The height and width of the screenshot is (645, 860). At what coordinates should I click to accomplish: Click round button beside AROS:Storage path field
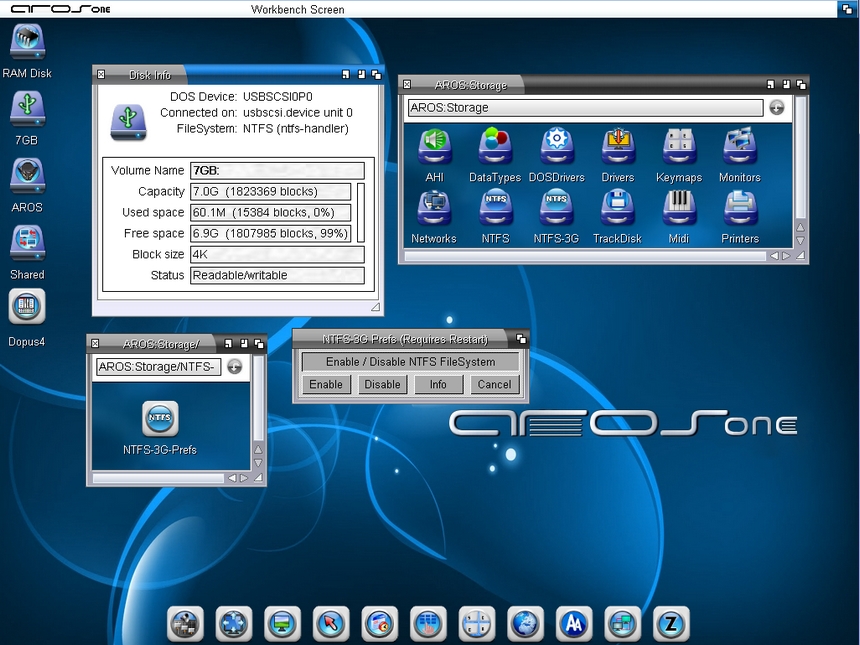point(777,108)
